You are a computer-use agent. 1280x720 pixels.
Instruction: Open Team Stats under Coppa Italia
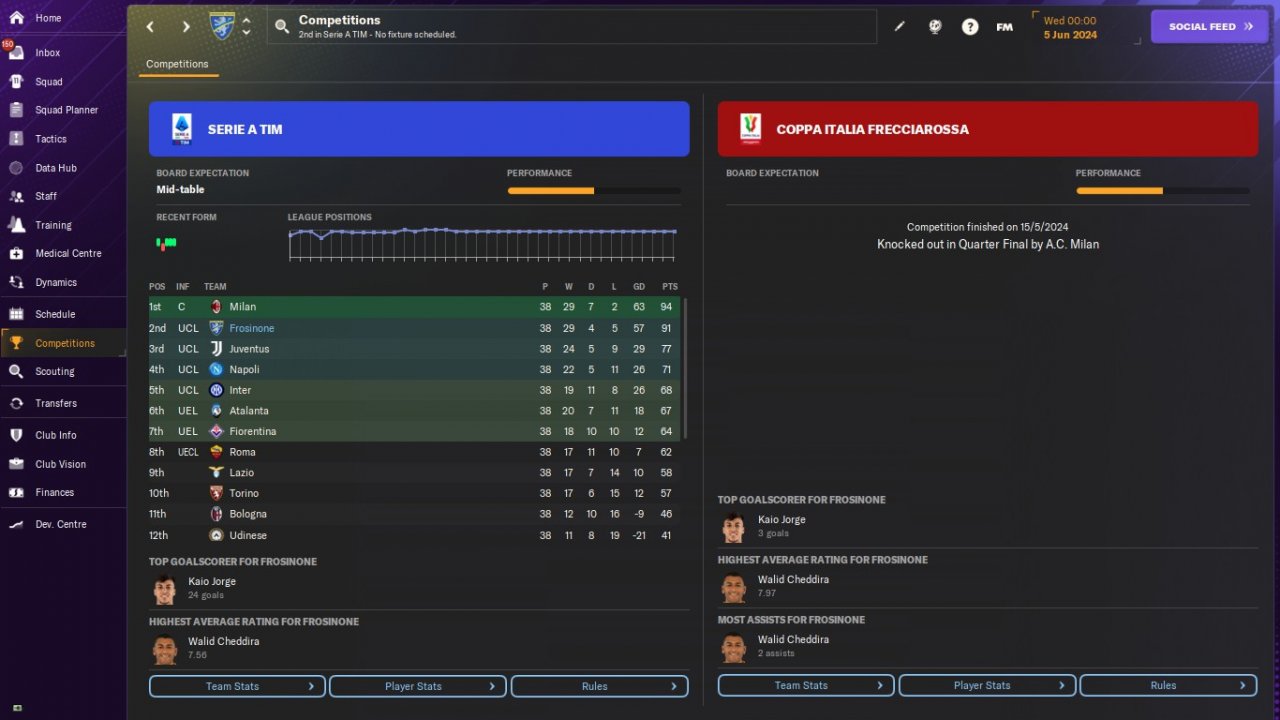point(806,685)
